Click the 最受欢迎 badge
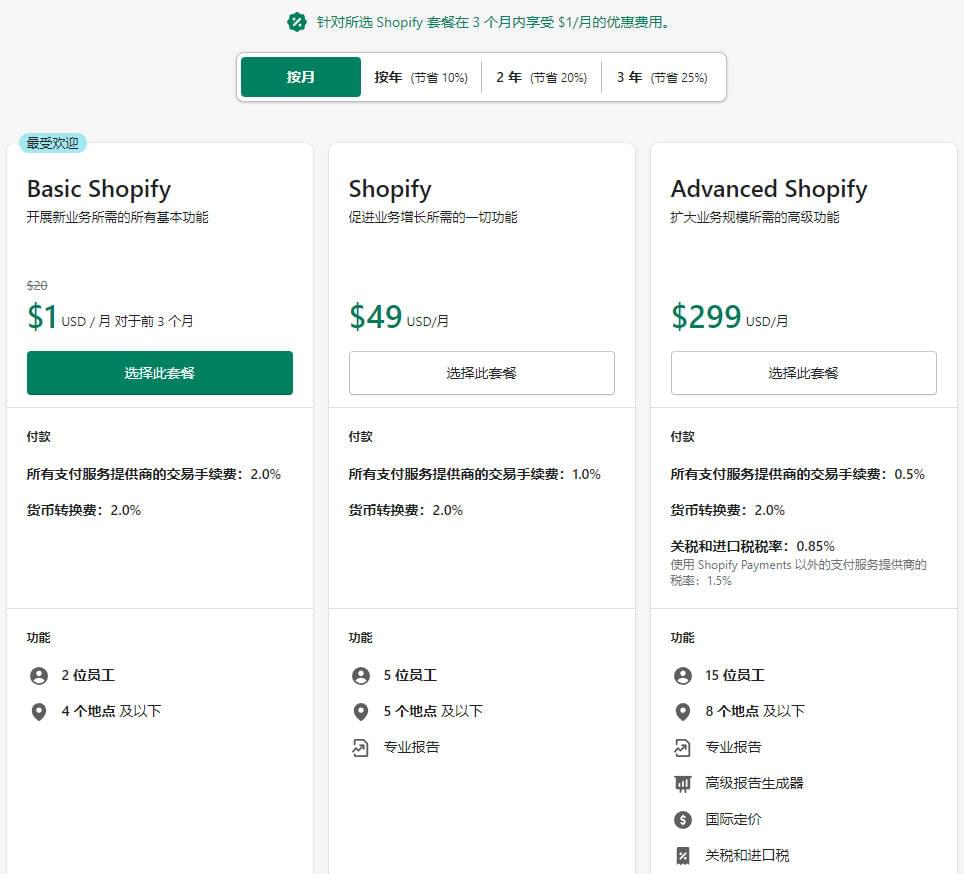This screenshot has height=874, width=964. 53,143
